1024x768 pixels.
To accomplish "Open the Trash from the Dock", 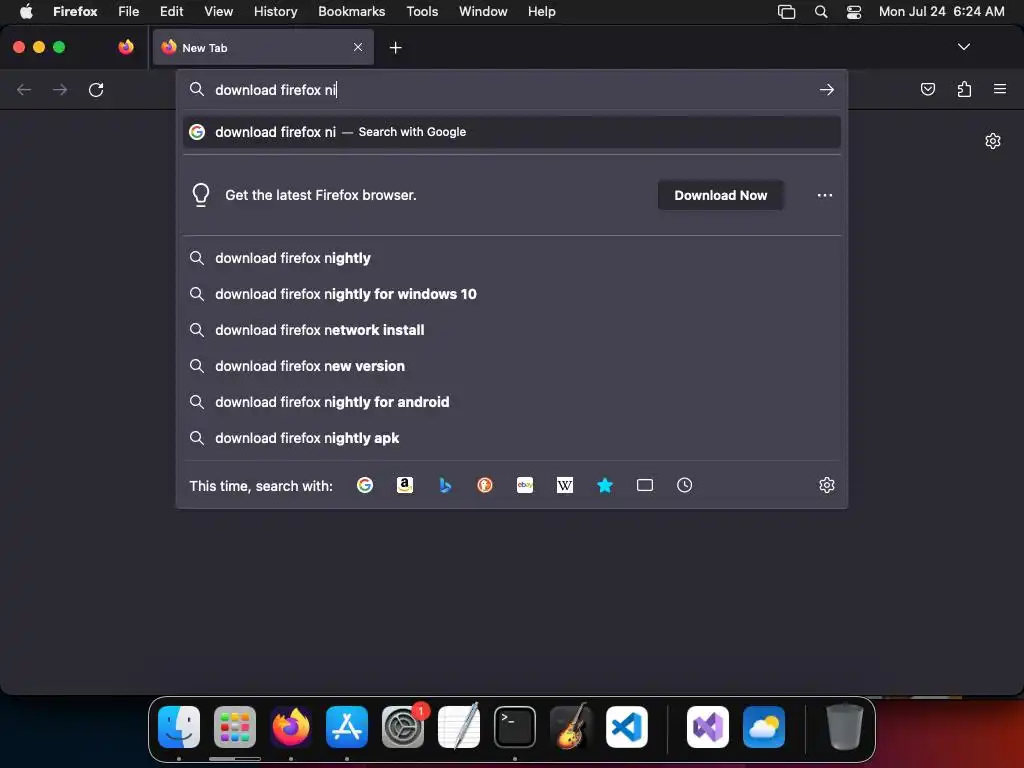I will (844, 726).
